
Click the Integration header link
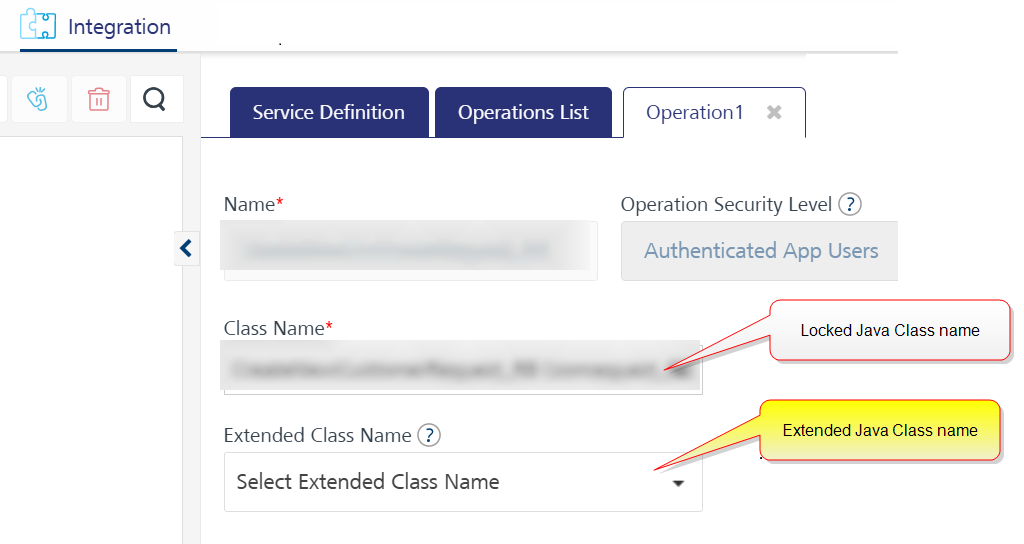pyautogui.click(x=120, y=27)
